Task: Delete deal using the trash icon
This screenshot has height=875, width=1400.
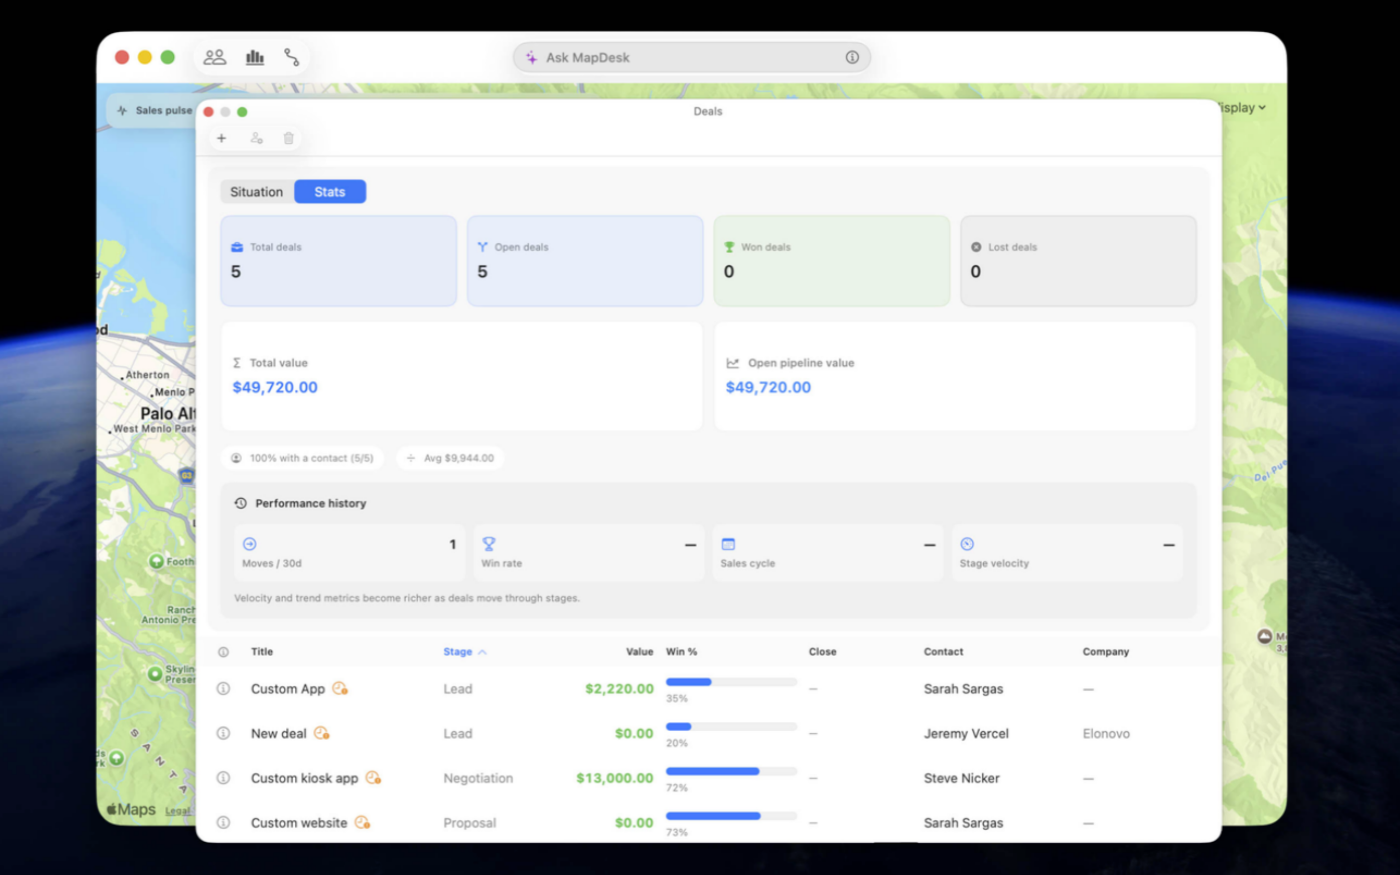Action: pos(289,138)
